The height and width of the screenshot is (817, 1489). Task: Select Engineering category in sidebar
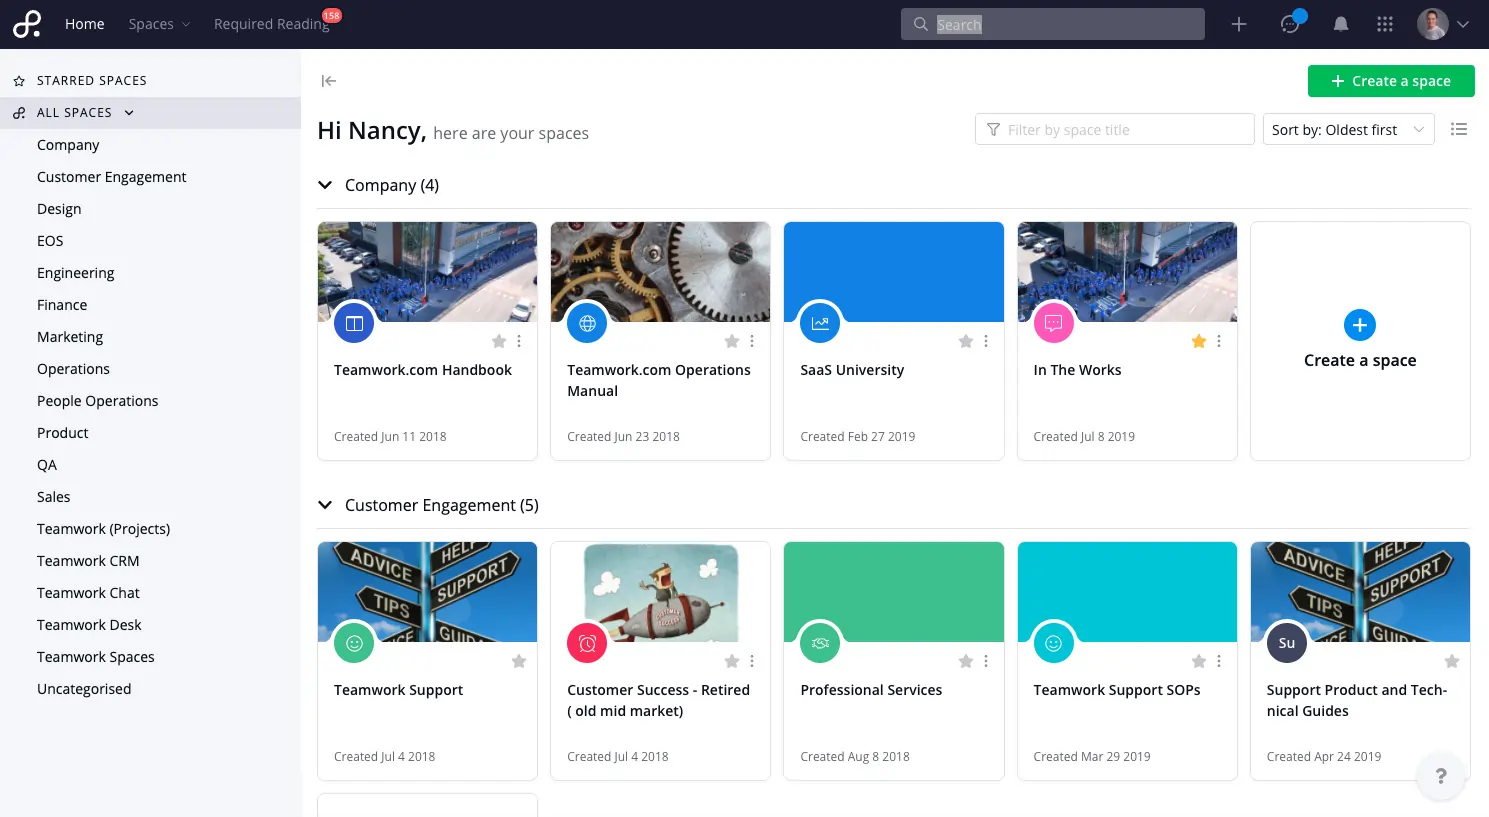tap(76, 273)
